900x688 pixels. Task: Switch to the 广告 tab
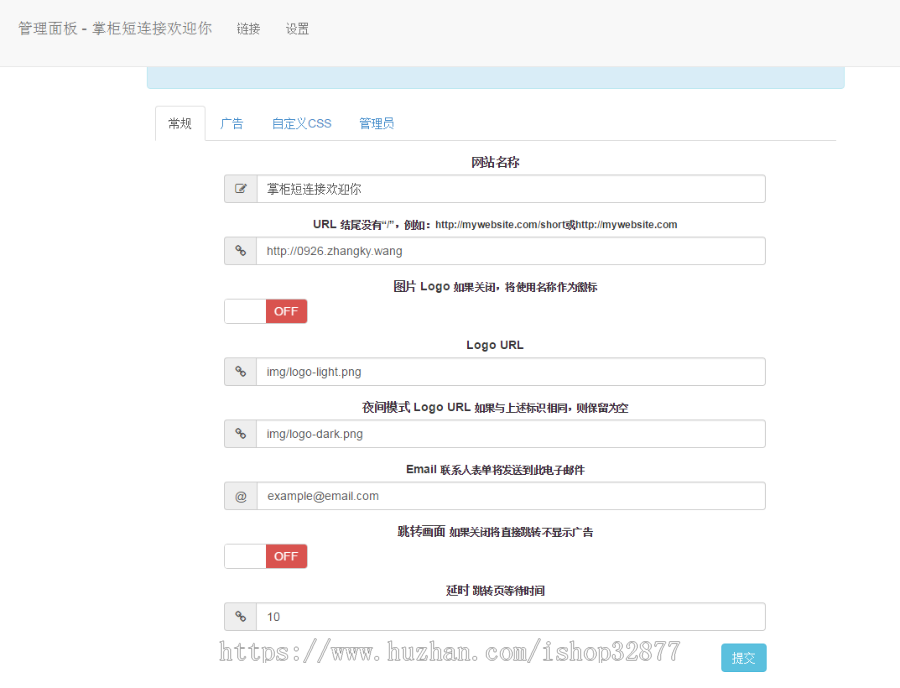232,123
